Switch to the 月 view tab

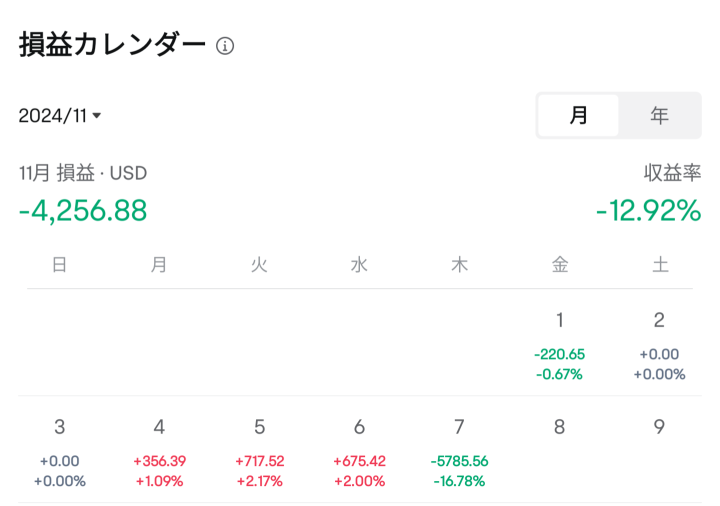578,115
